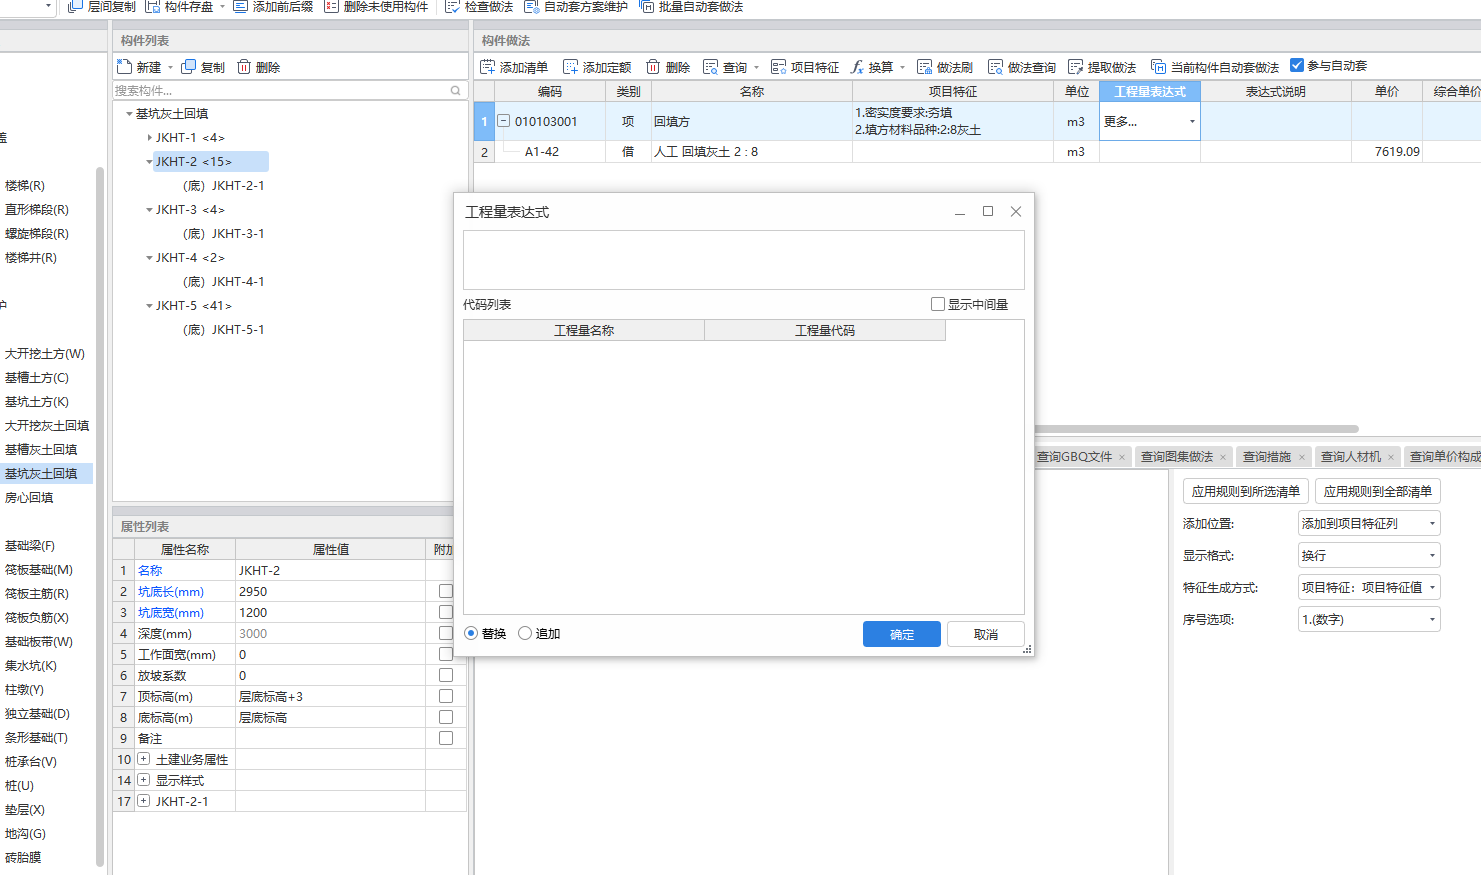1481x875 pixels.
Task: Click the 确定 button in the dialog
Action: coord(902,634)
